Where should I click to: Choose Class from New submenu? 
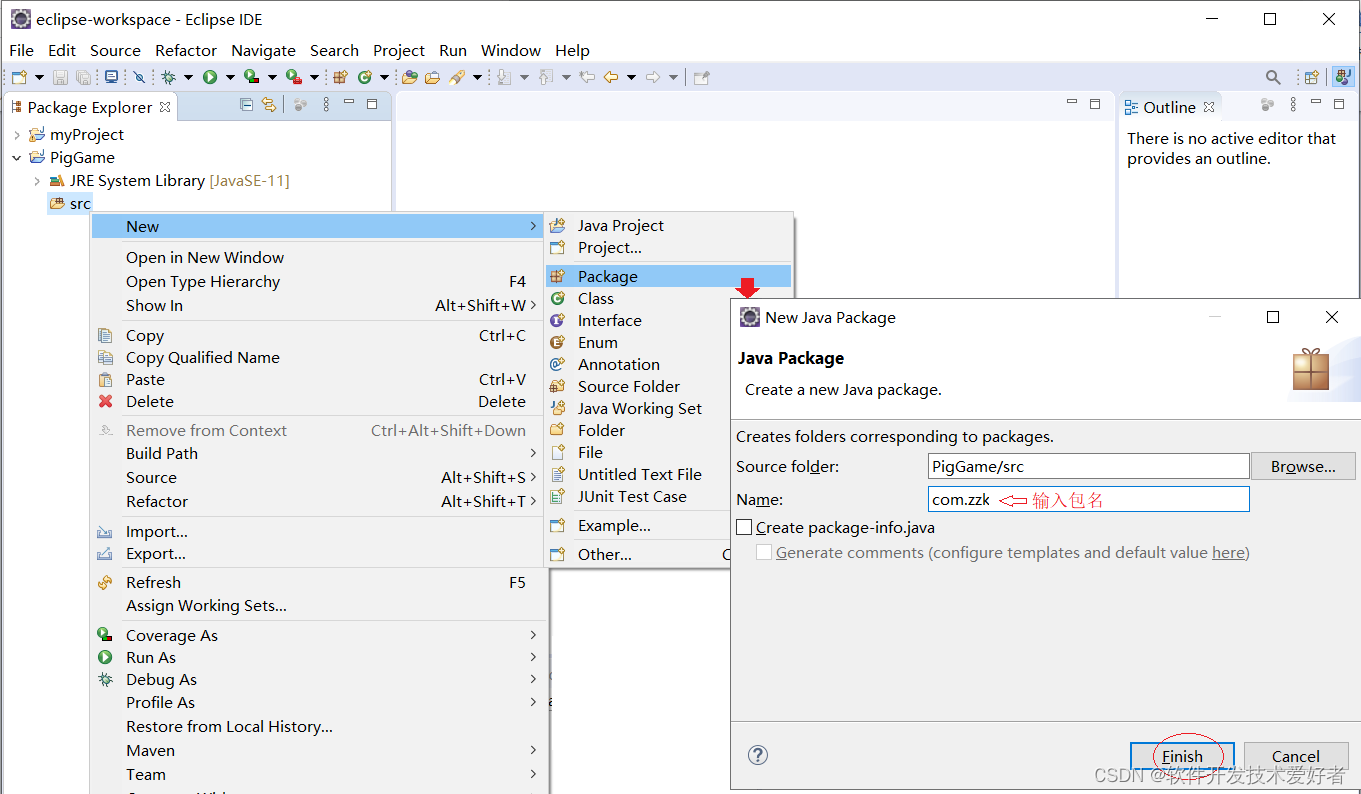[x=668, y=298]
